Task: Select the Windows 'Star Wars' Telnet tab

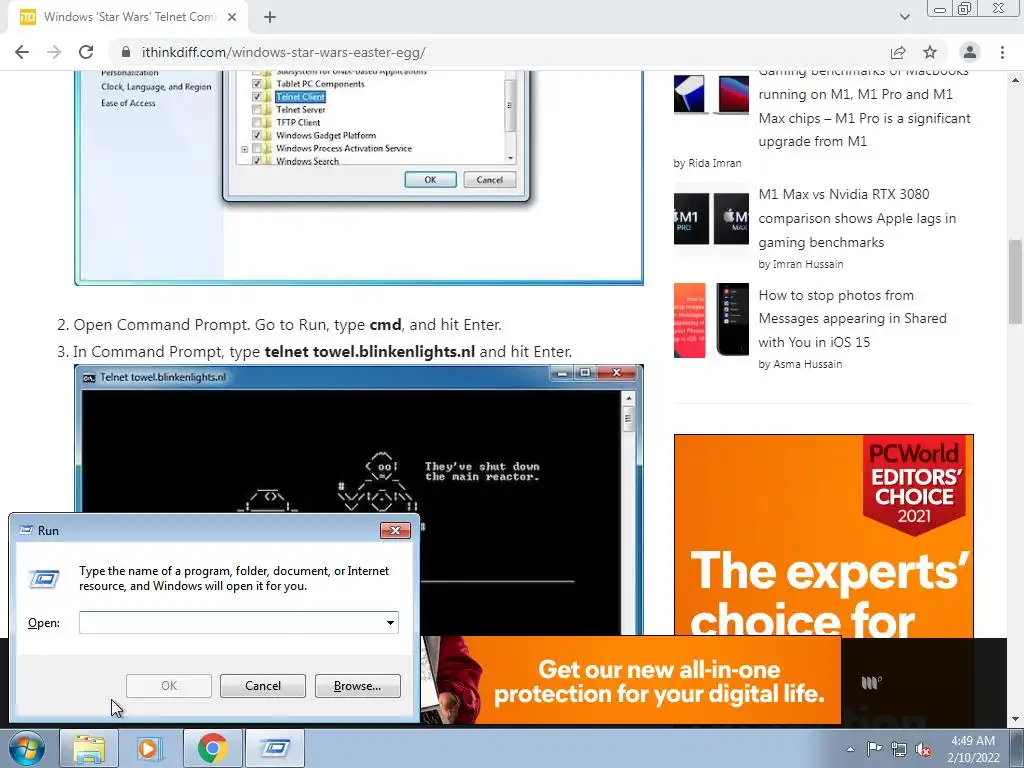Action: [128, 17]
